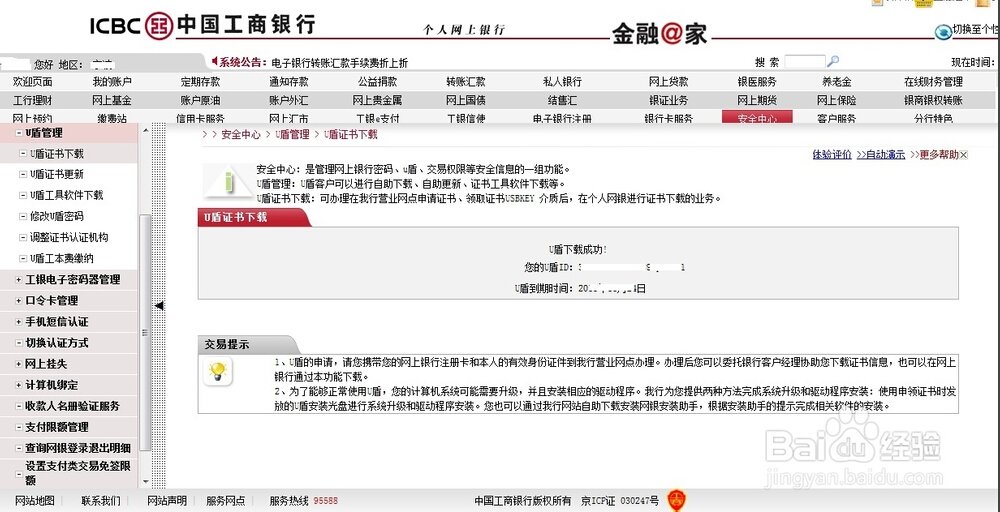Open the 我的账户 menu
1000x512 pixels.
112,82
